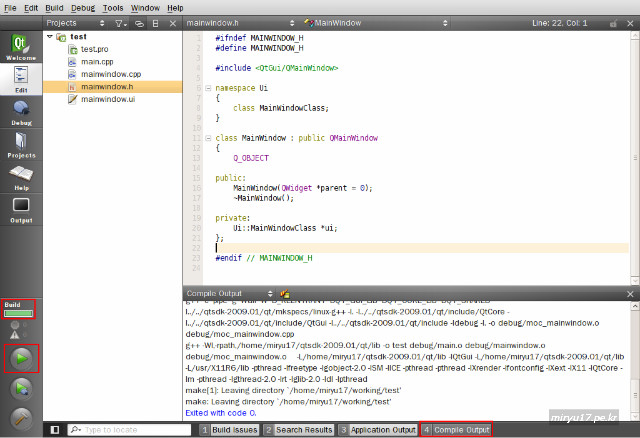Open the Projects mode in sidebar

[21, 145]
